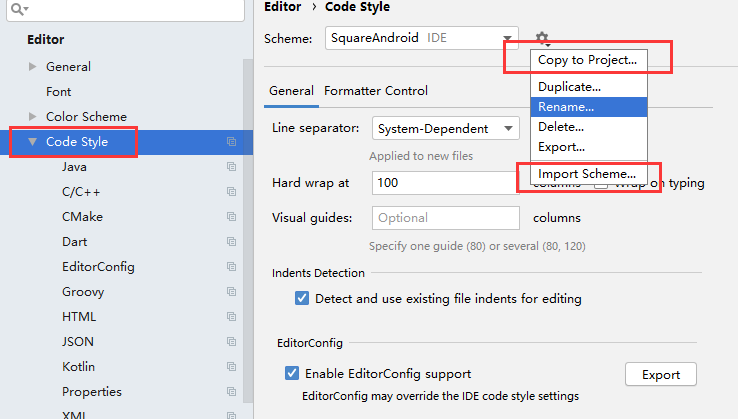This screenshot has height=419, width=738.
Task: Select Groovy in the Code Style tree
Action: pyautogui.click(x=84, y=292)
